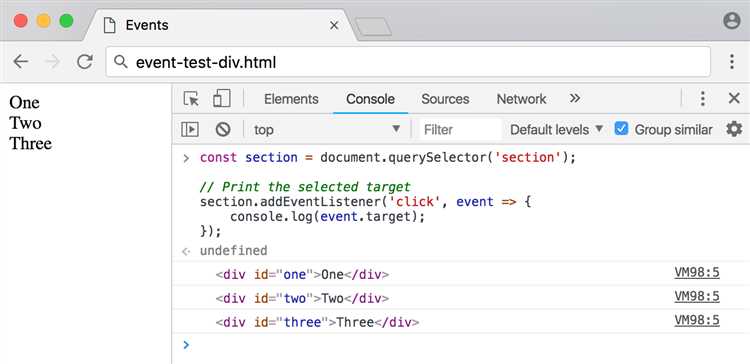This screenshot has height=364, width=750.
Task: Switch to the Console panel
Action: pos(370,99)
